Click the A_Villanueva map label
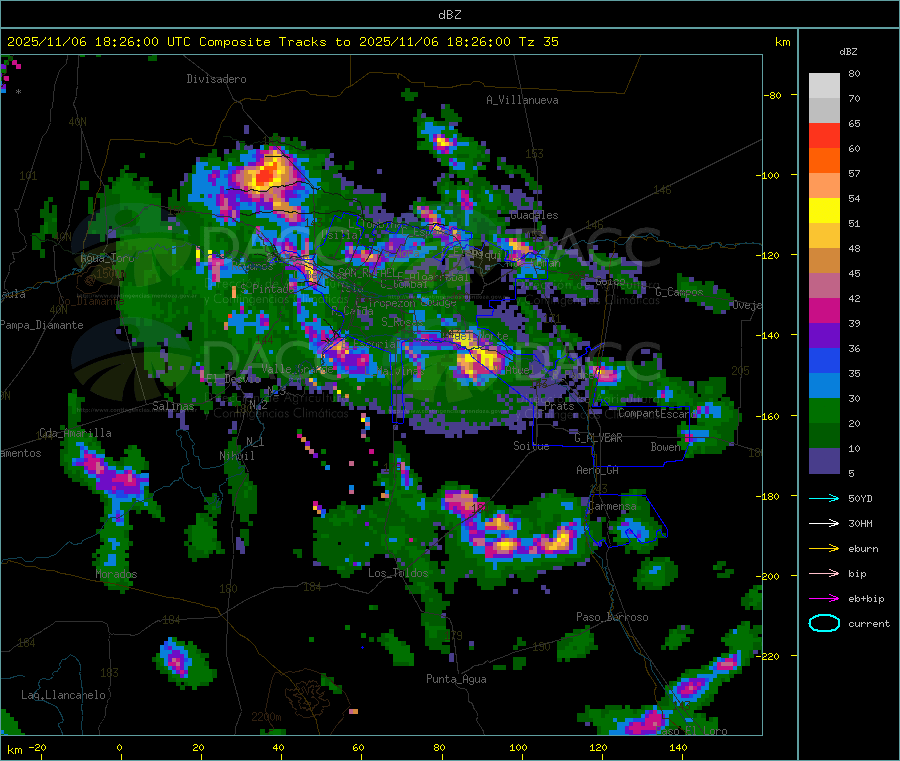Image resolution: width=900 pixels, height=761 pixels. coord(522,100)
